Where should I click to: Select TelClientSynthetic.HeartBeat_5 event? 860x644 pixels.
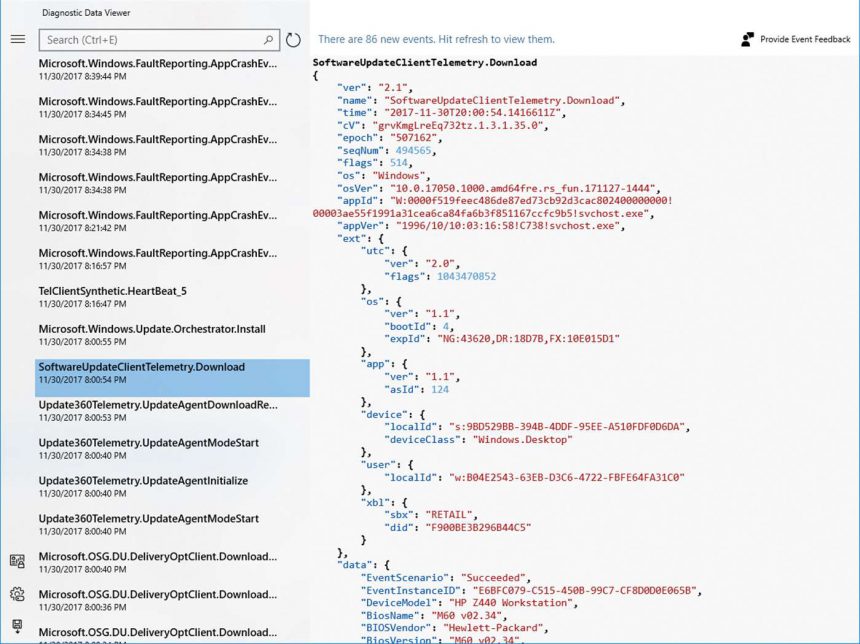pos(172,297)
